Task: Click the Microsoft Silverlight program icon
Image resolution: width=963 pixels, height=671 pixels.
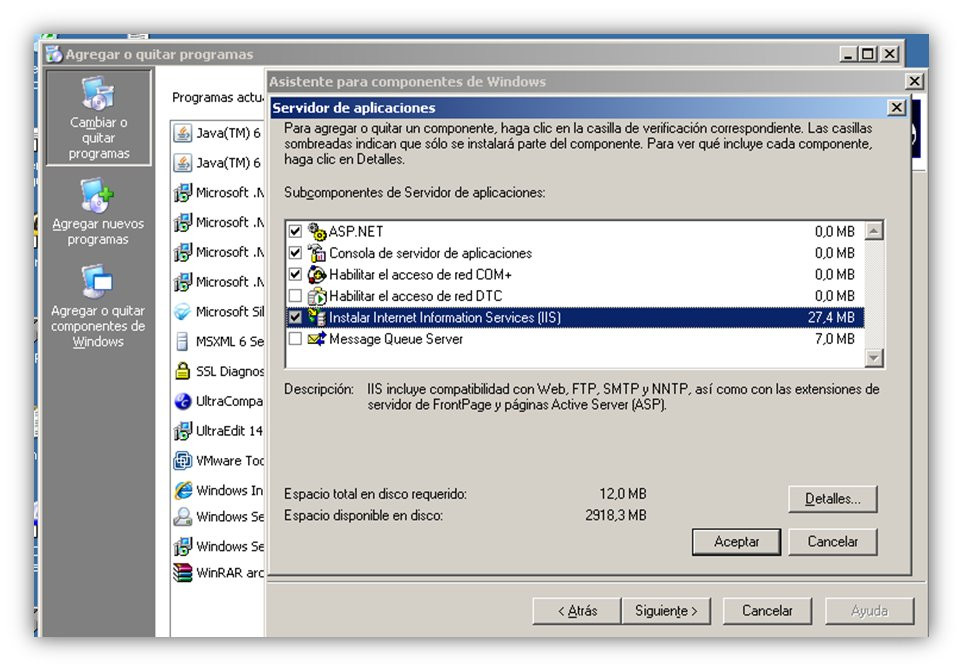Action: pos(182,311)
